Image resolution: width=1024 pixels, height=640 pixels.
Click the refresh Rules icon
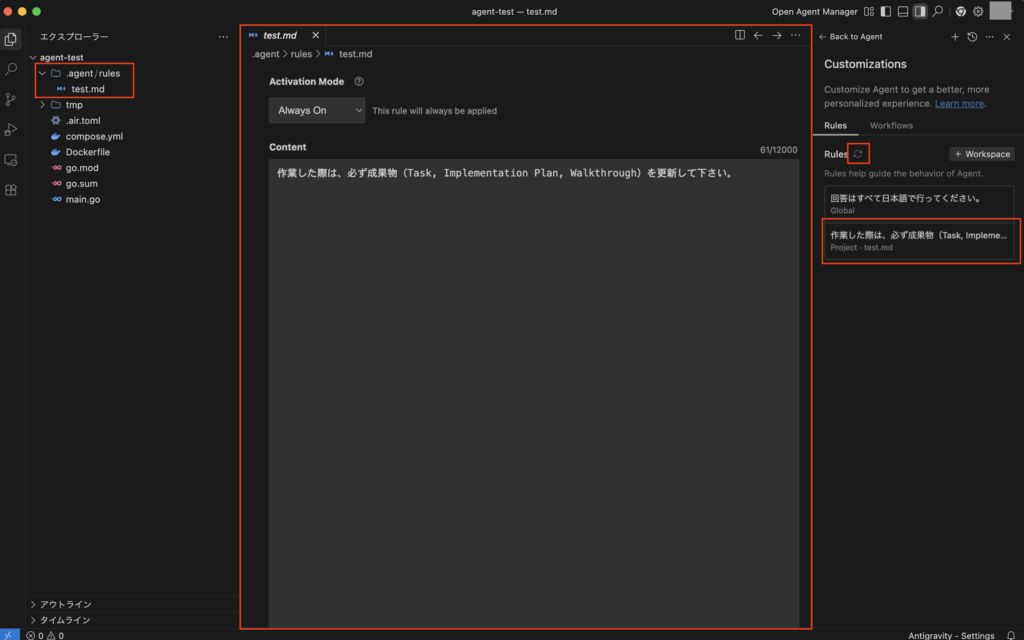click(858, 154)
